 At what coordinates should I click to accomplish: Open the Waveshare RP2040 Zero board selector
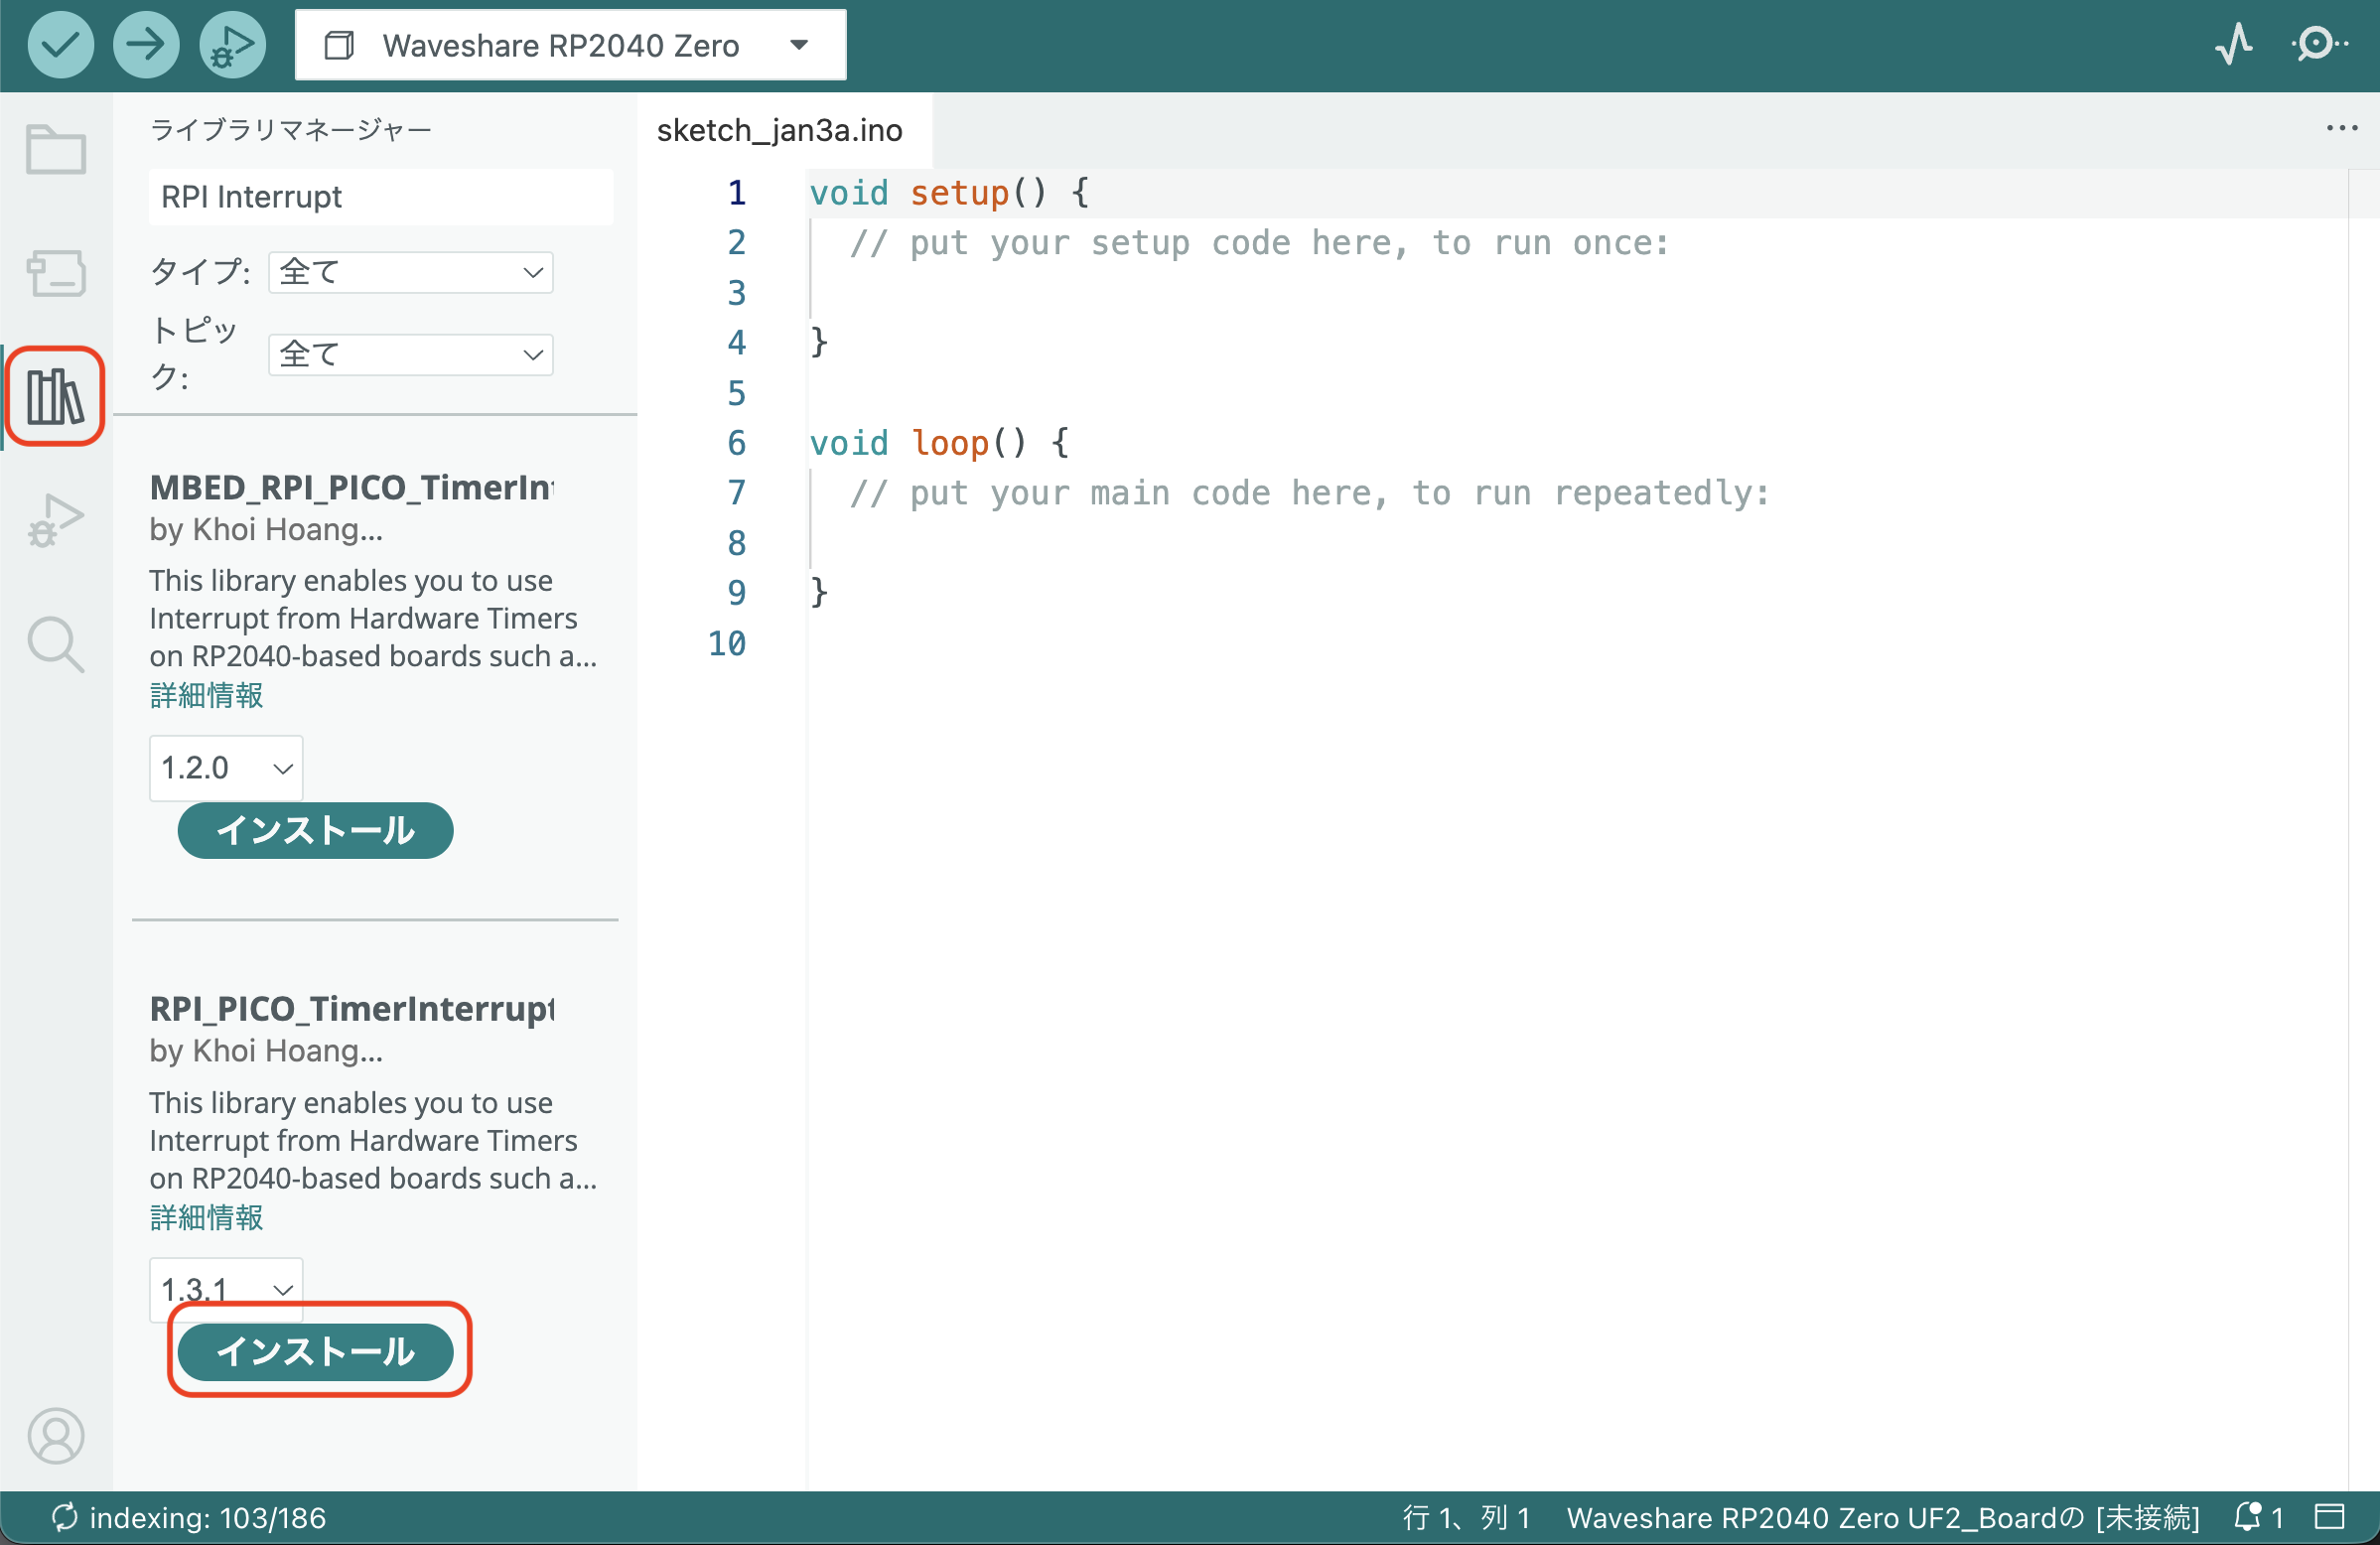point(570,45)
